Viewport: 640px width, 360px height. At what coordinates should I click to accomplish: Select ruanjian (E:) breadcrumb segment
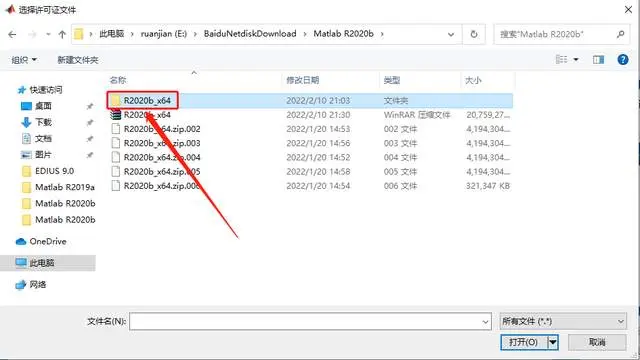tap(164, 34)
